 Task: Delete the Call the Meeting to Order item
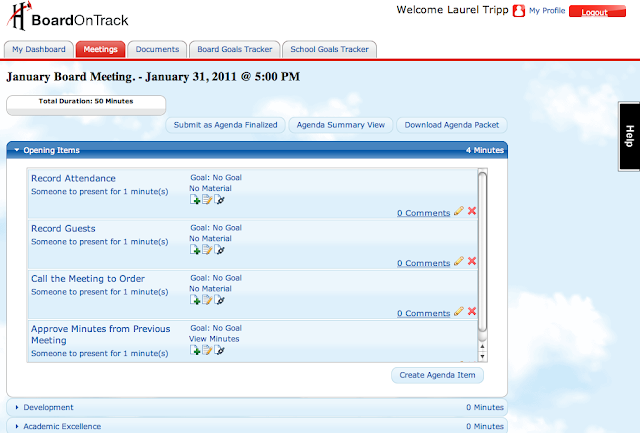coord(472,311)
